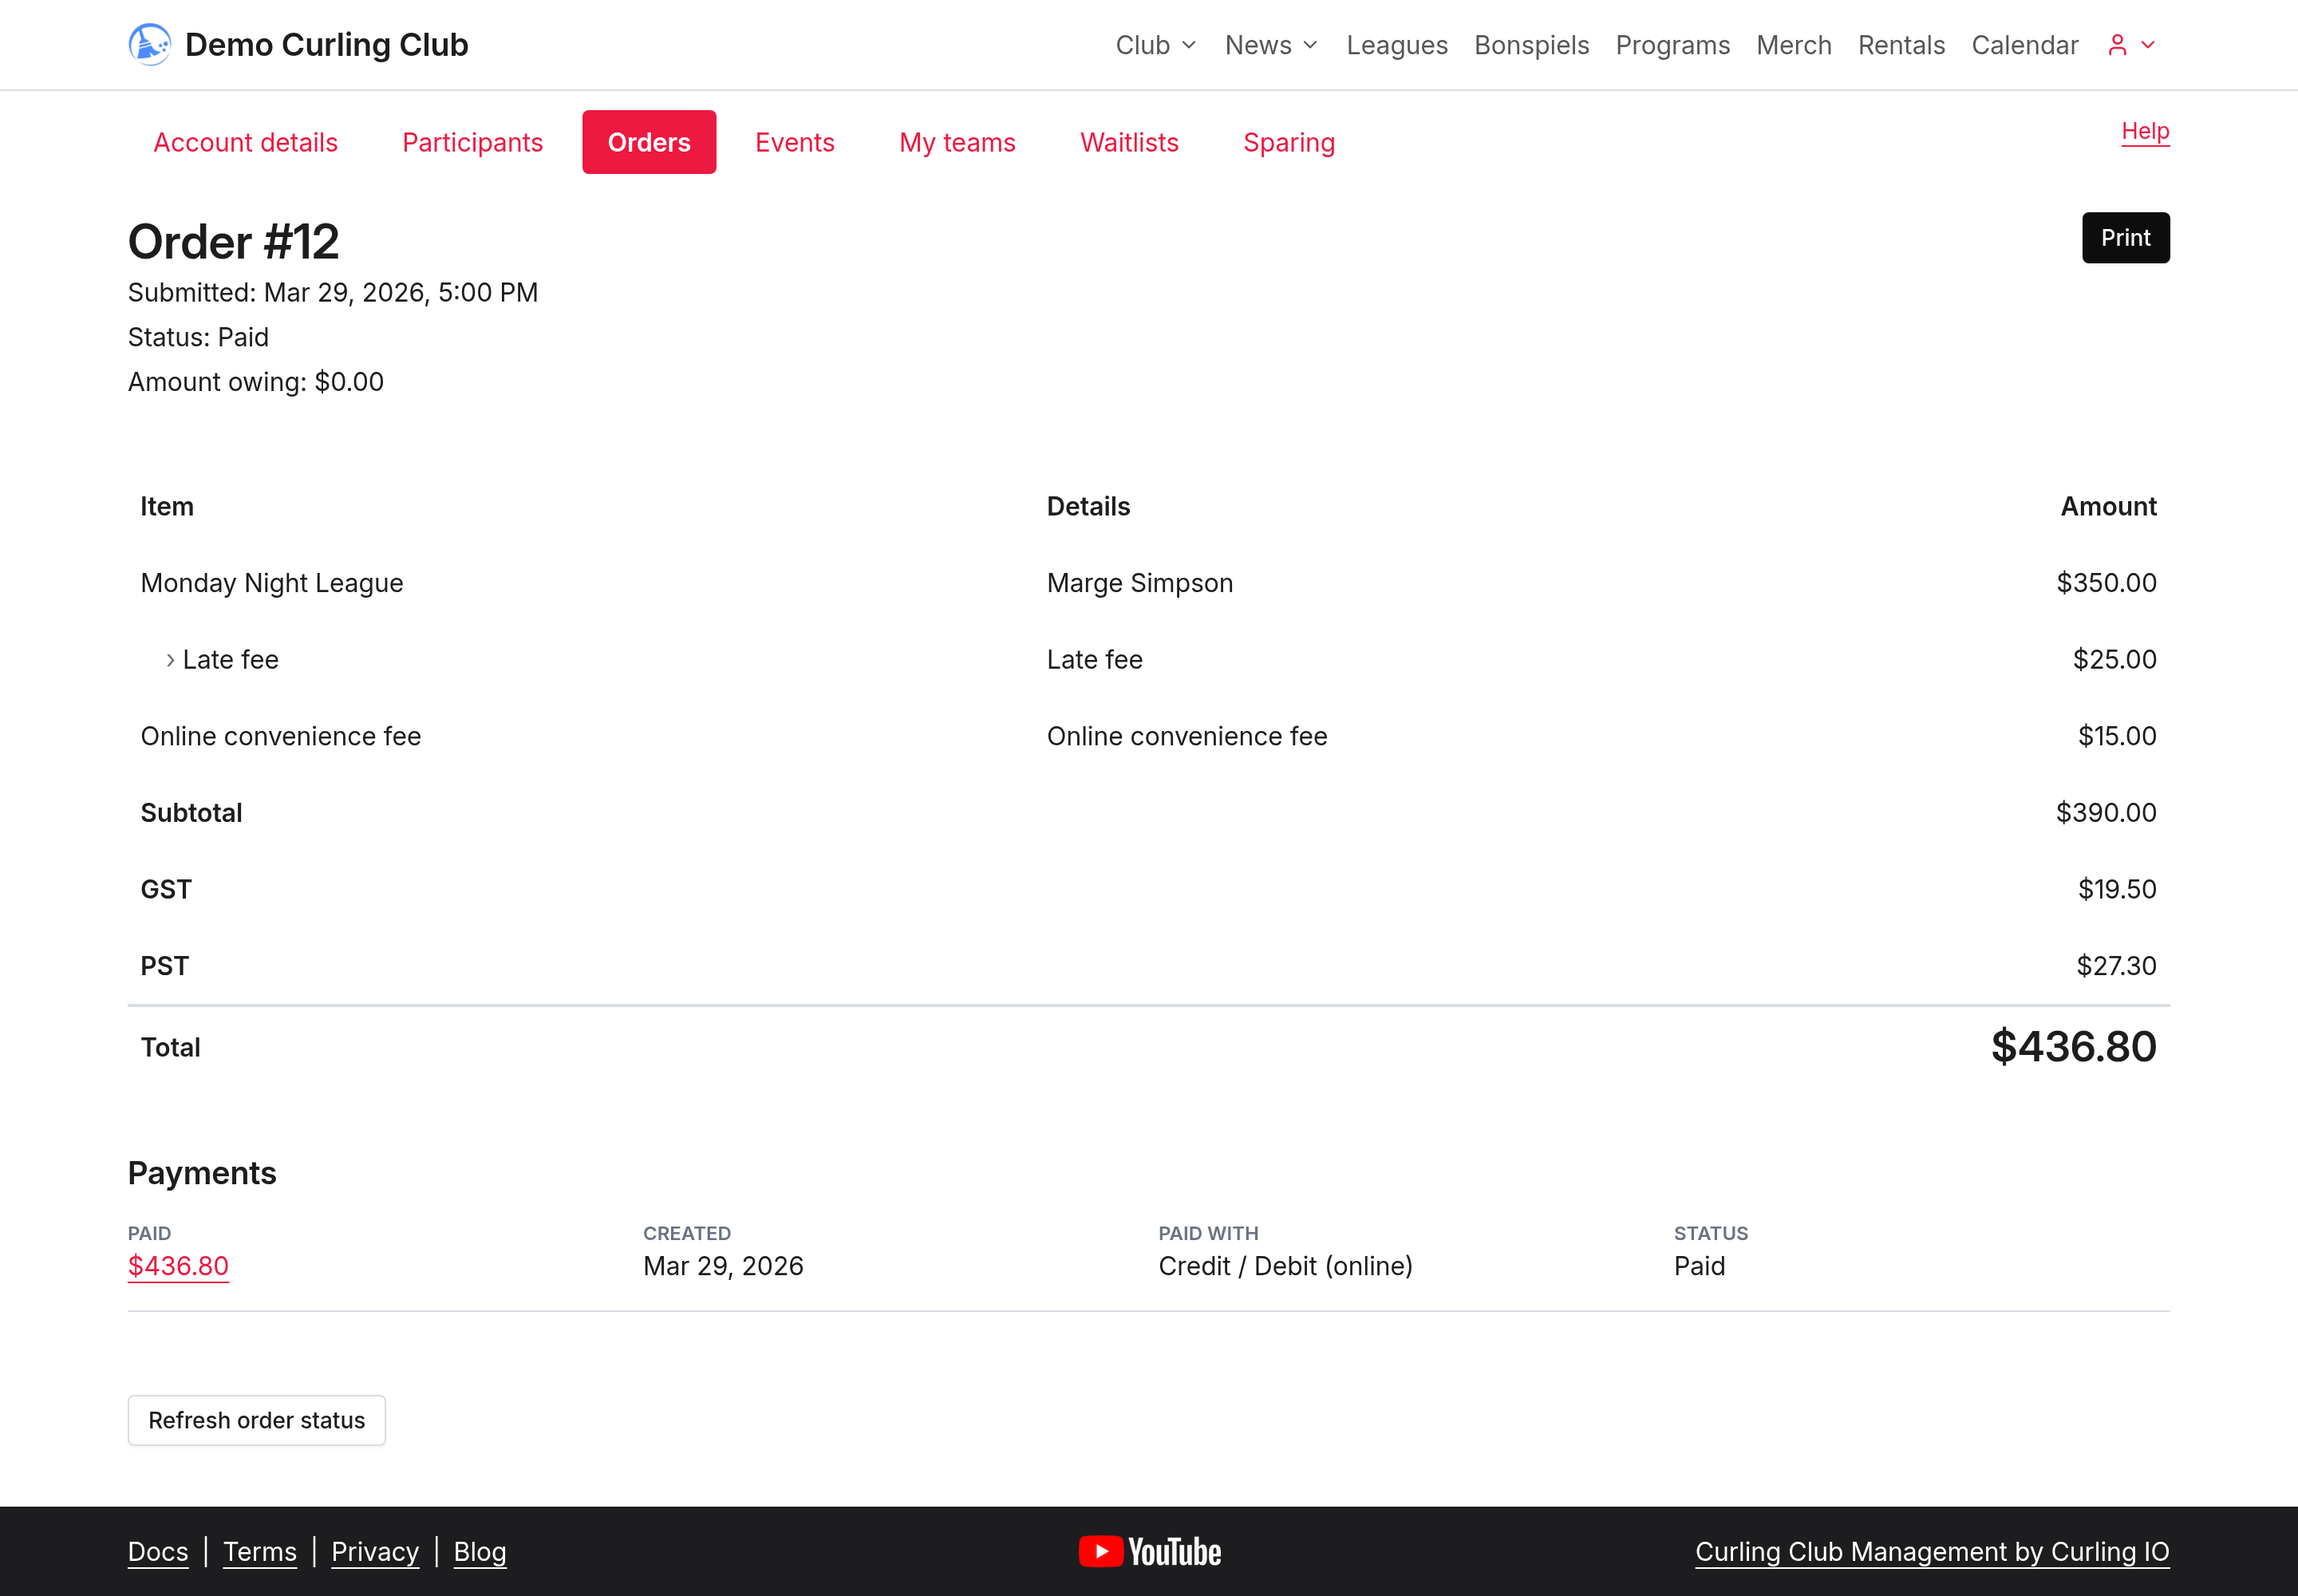Expand the Late fee row chevron
This screenshot has width=2298, height=1596.
point(170,660)
